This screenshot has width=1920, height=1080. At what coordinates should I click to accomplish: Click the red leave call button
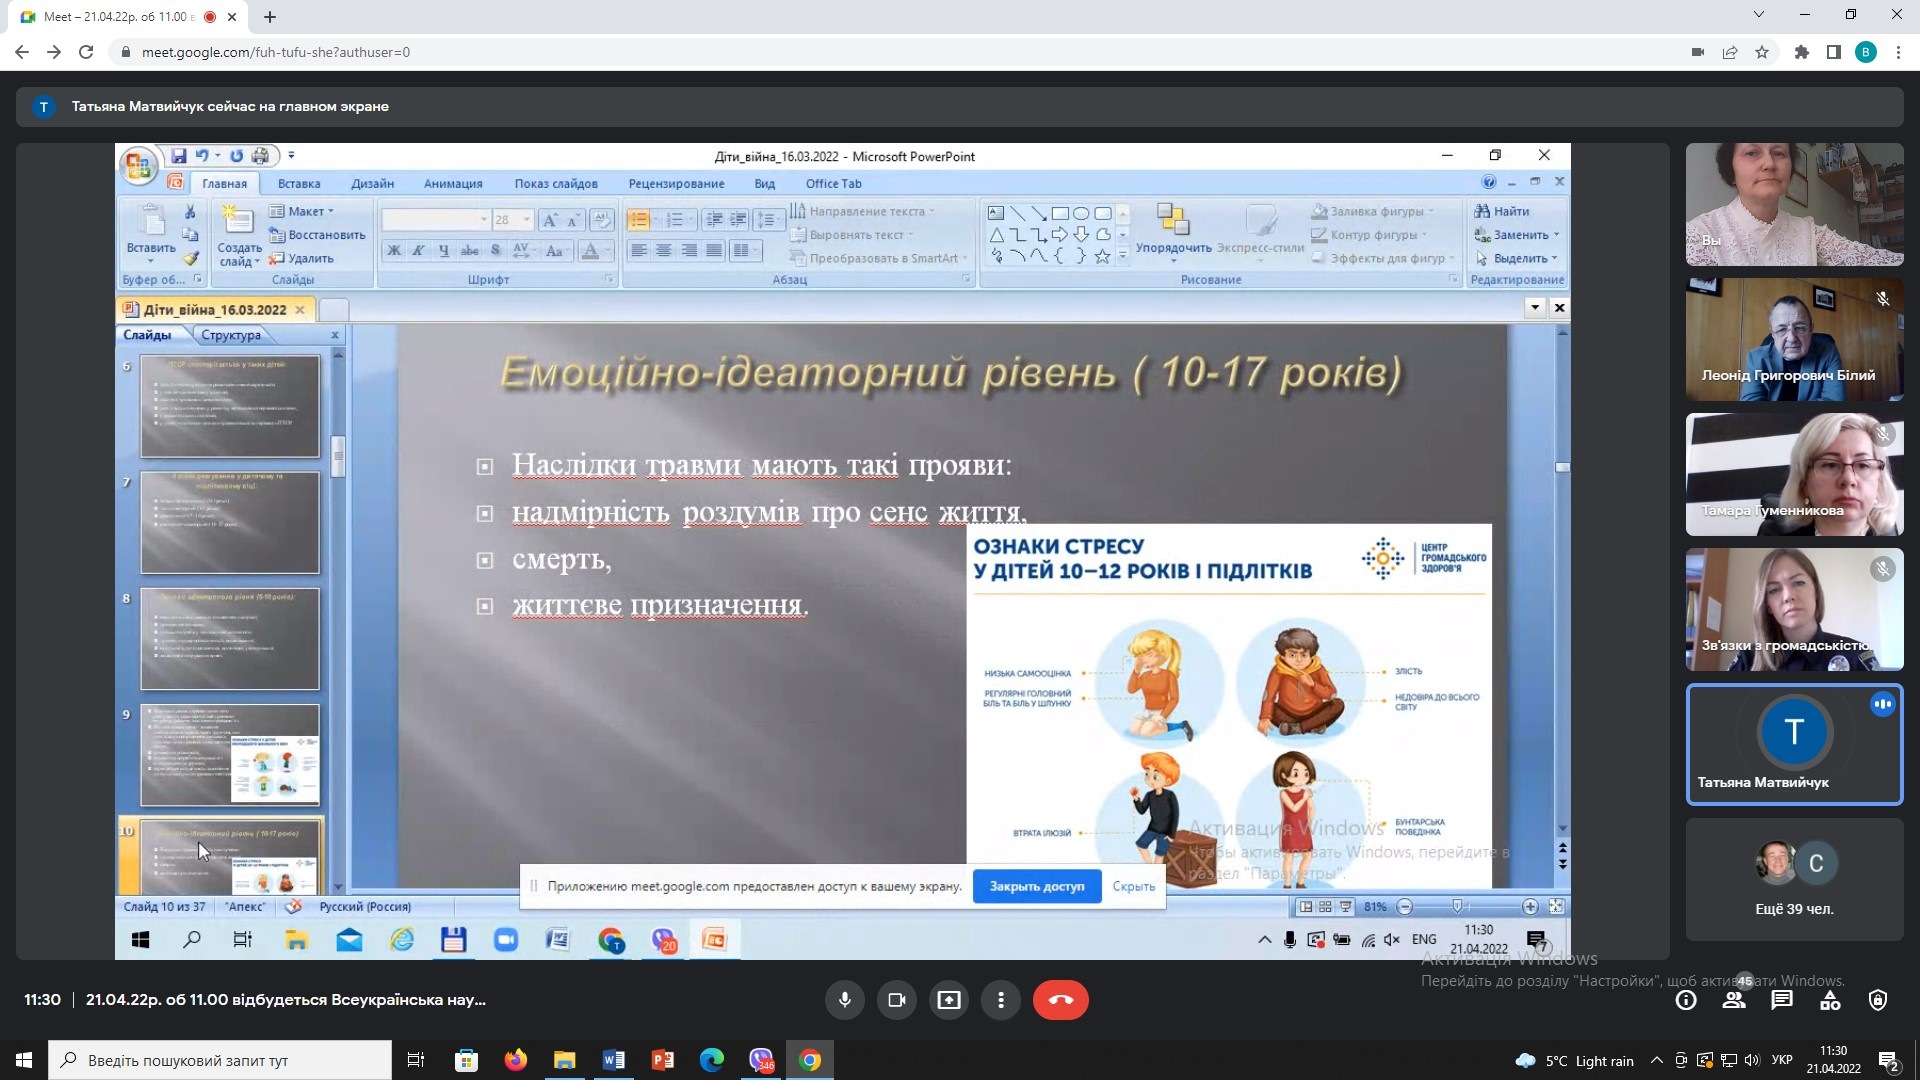coord(1060,1000)
